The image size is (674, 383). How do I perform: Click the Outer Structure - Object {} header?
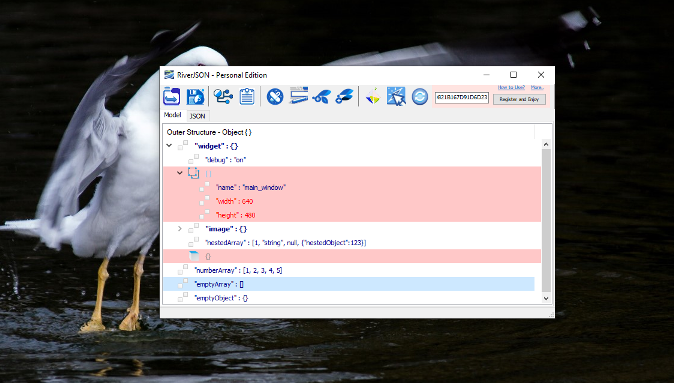[x=209, y=132]
